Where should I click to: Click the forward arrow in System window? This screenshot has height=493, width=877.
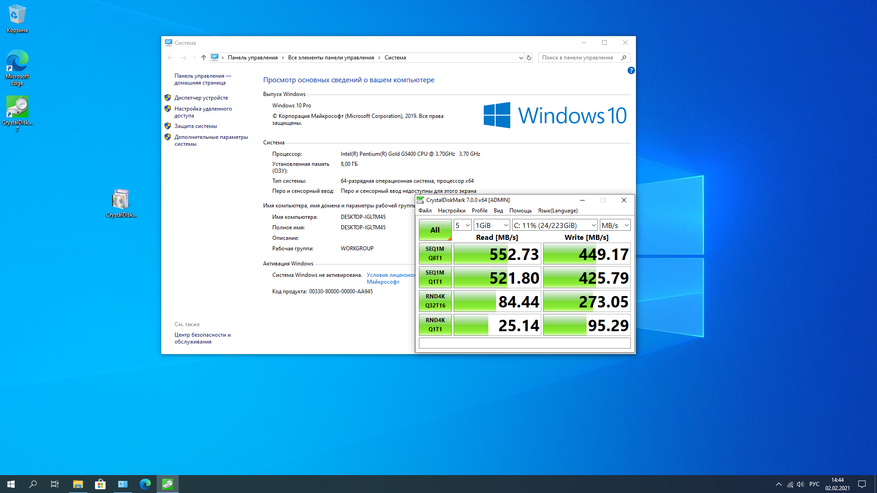click(183, 58)
